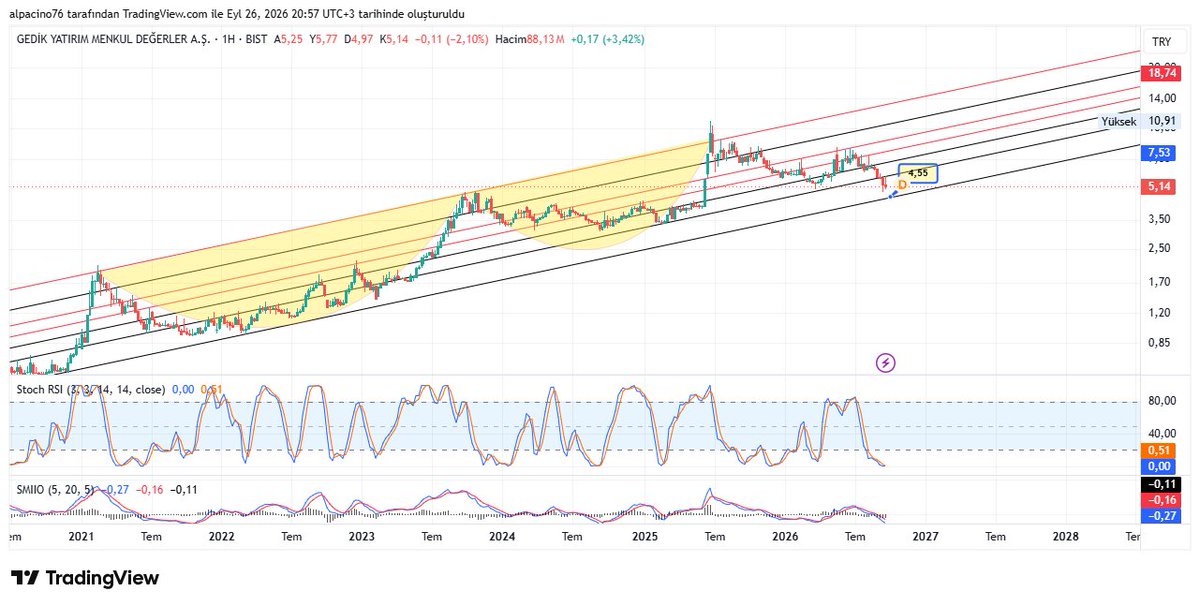The image size is (1200, 606).
Task: Click the black -0,11 label on SMIIO scale
Action: (x=1160, y=484)
